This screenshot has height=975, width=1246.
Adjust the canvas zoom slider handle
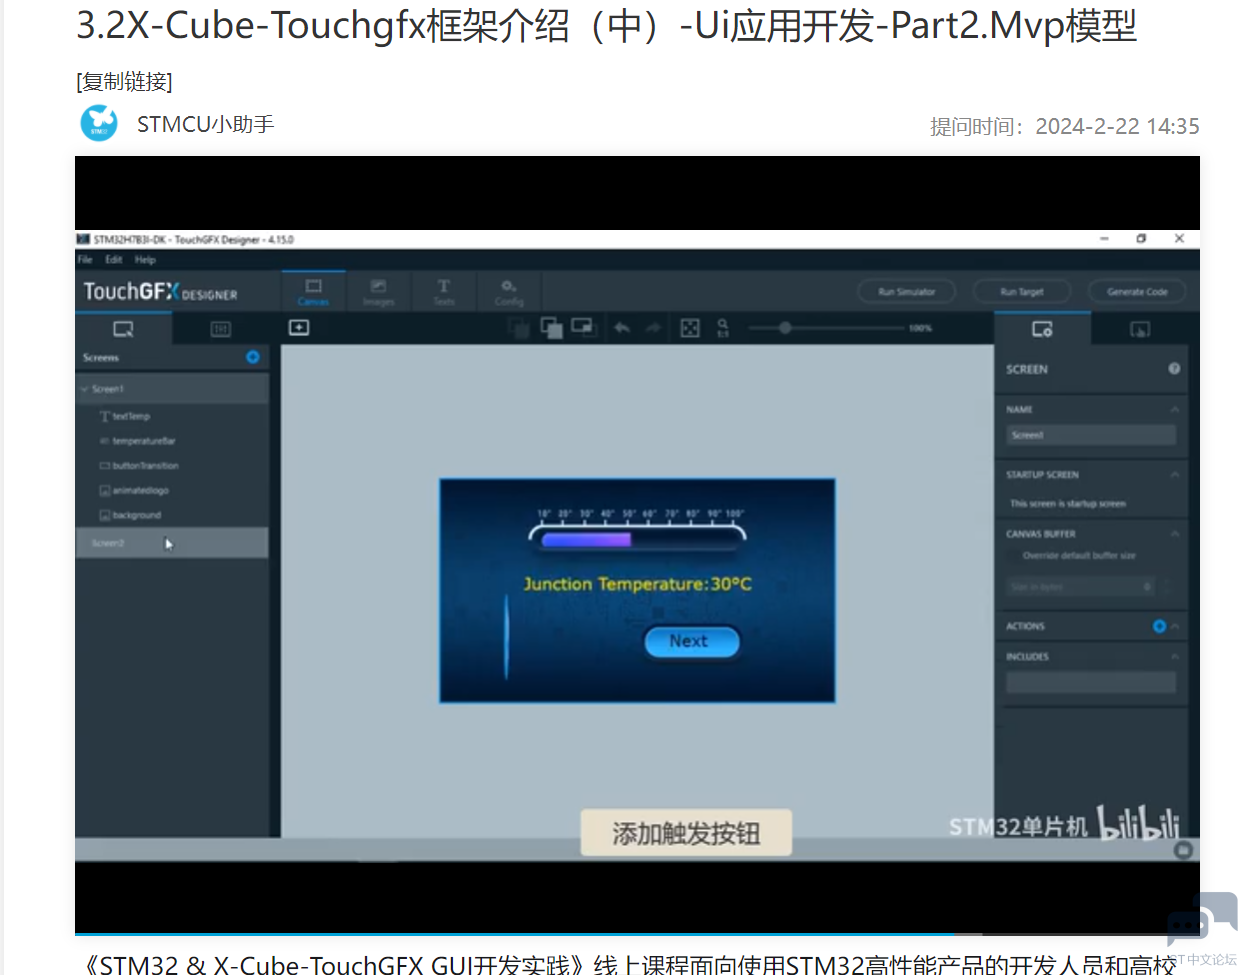[x=785, y=328]
